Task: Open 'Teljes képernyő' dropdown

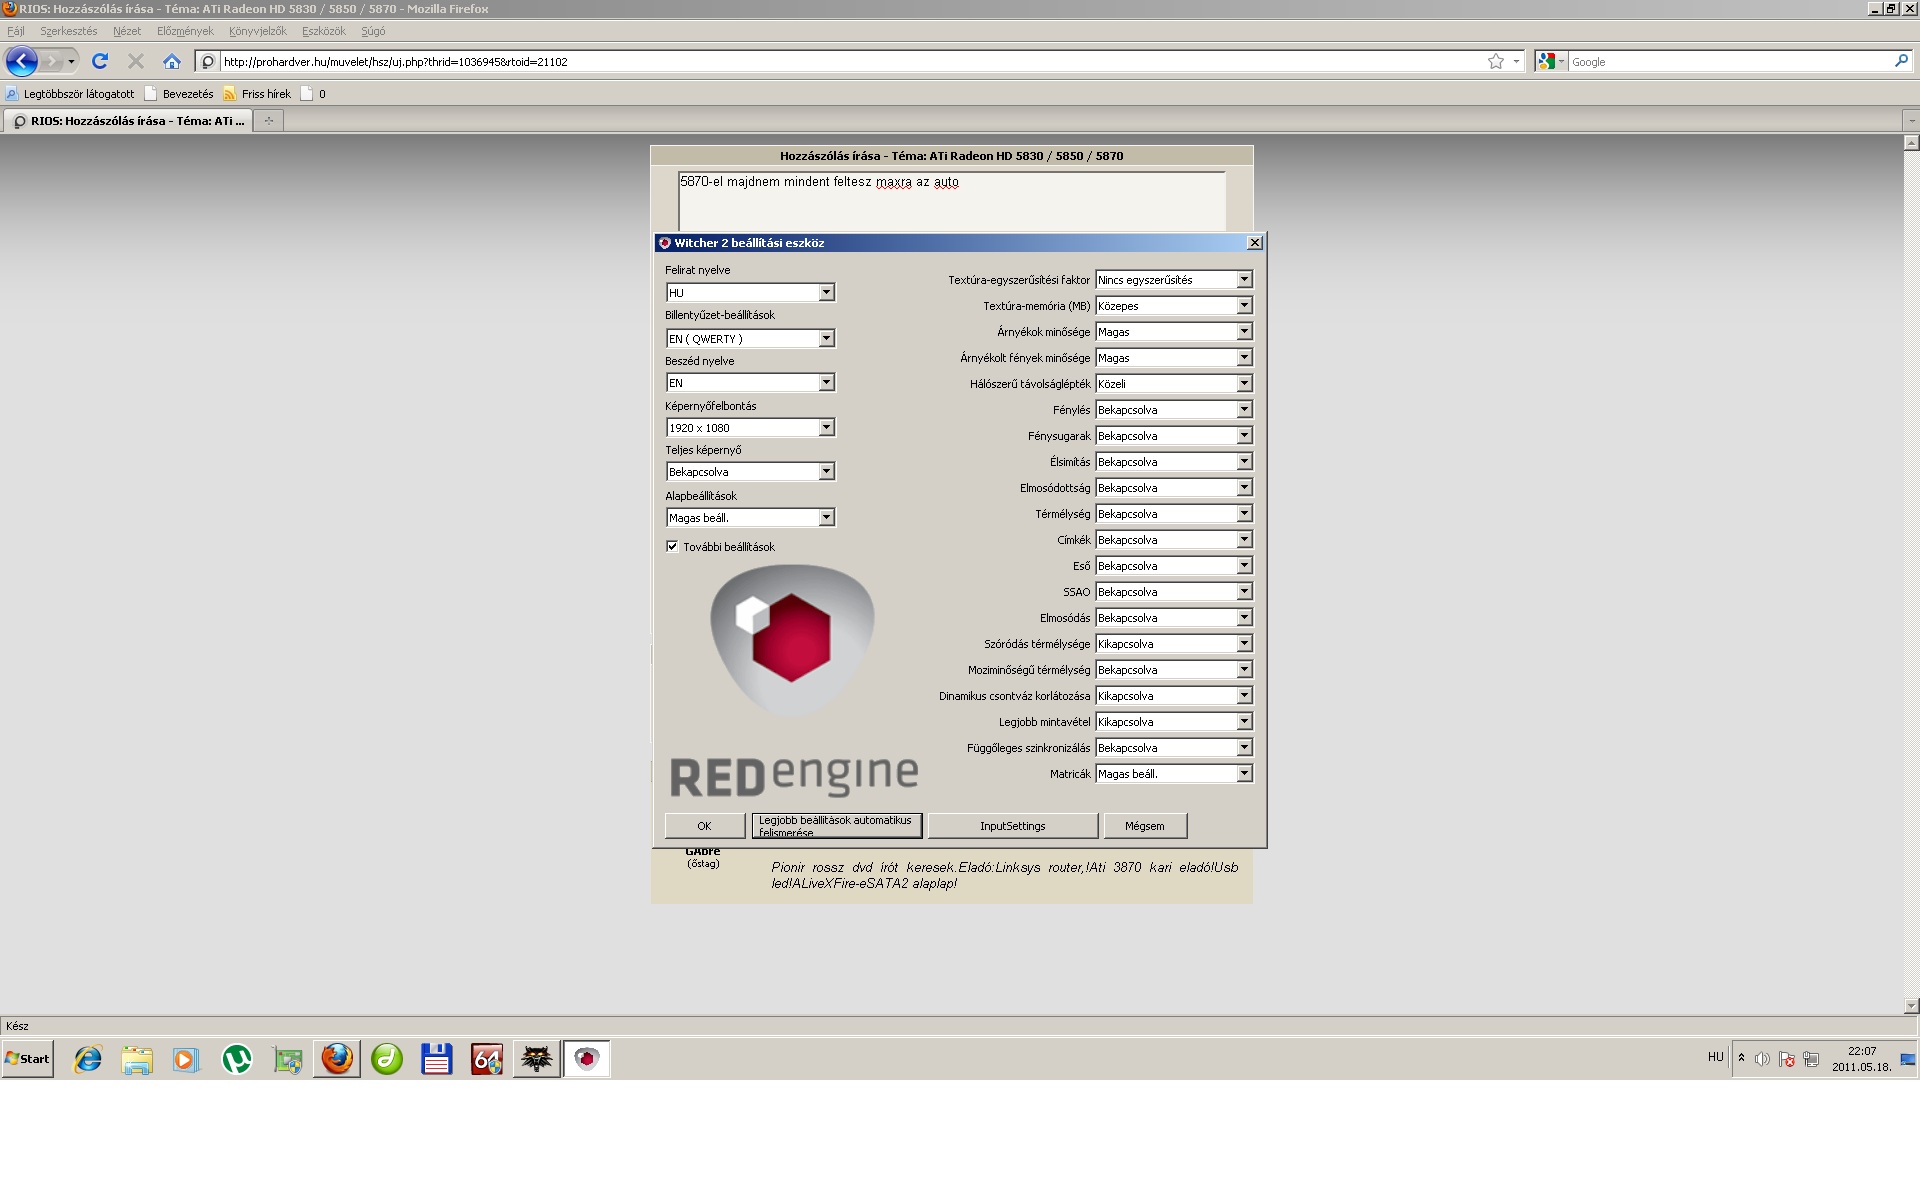Action: click(750, 472)
